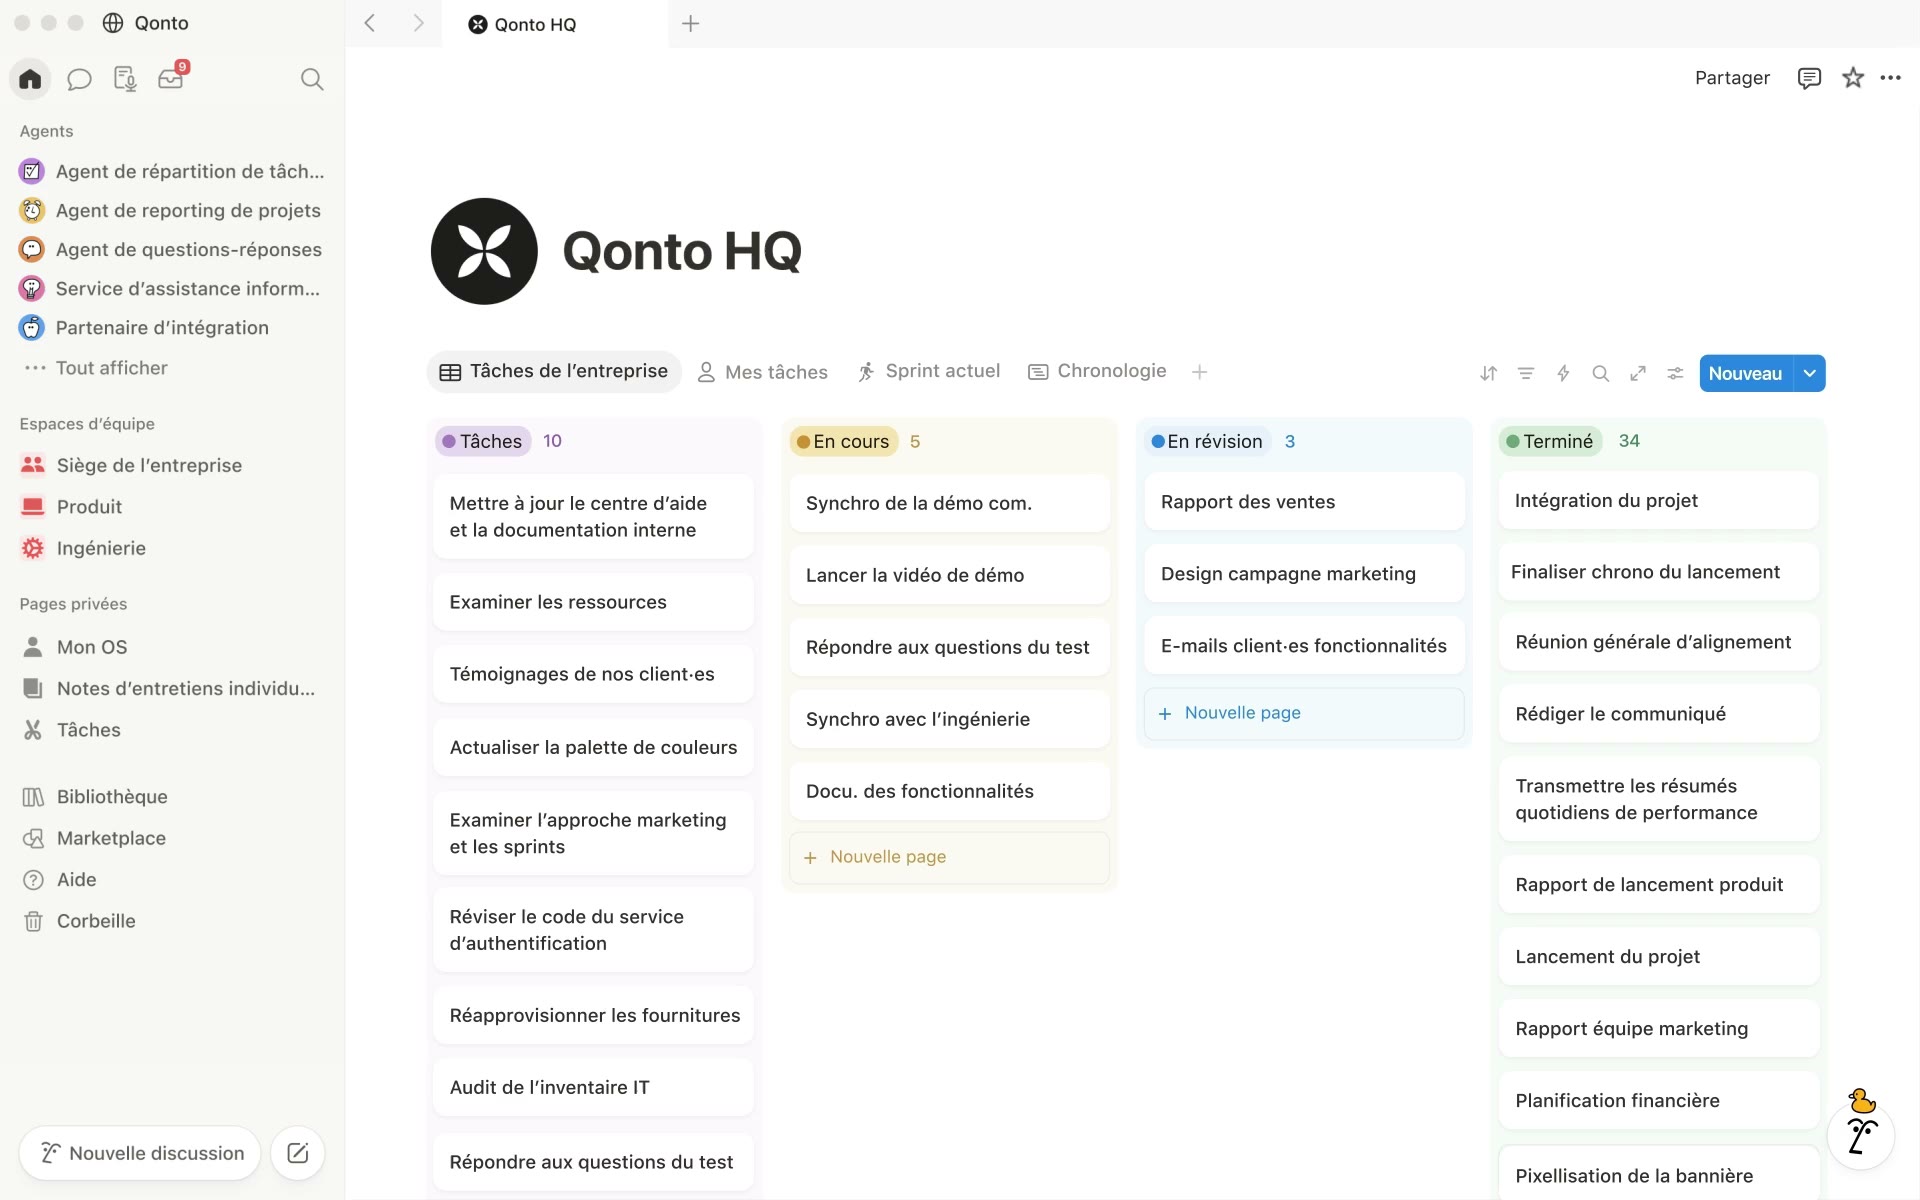Image resolution: width=1920 pixels, height=1200 pixels.
Task: Search the database with magnifier icon
Action: pyautogui.click(x=1600, y=373)
